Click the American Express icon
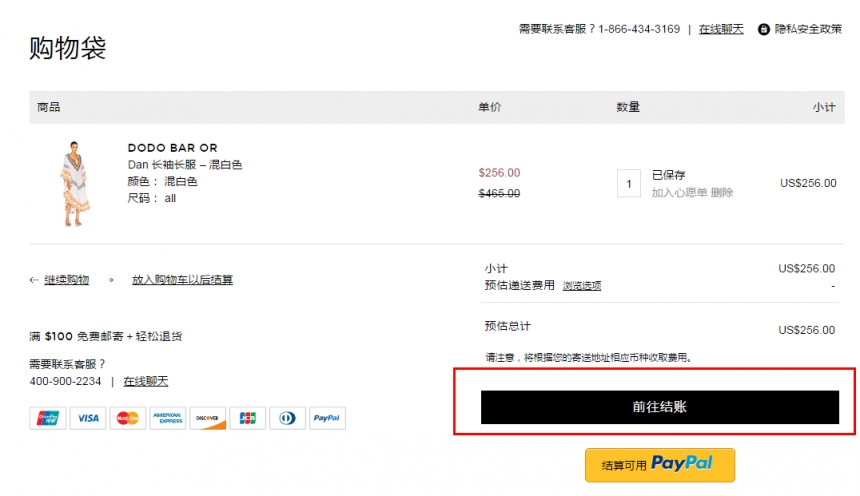 pos(168,418)
